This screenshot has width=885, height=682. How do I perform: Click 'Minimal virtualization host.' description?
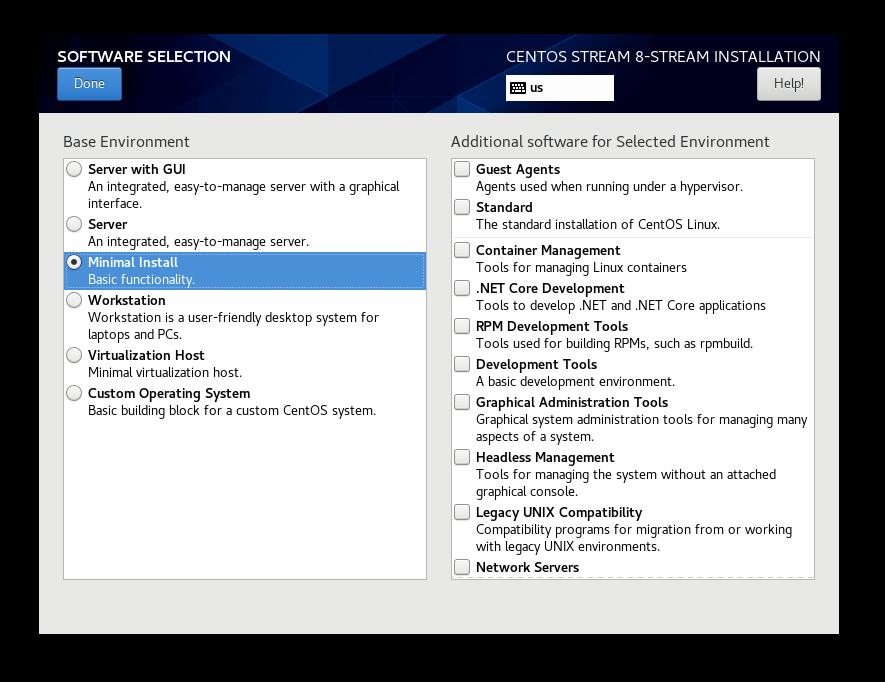[x=165, y=373]
